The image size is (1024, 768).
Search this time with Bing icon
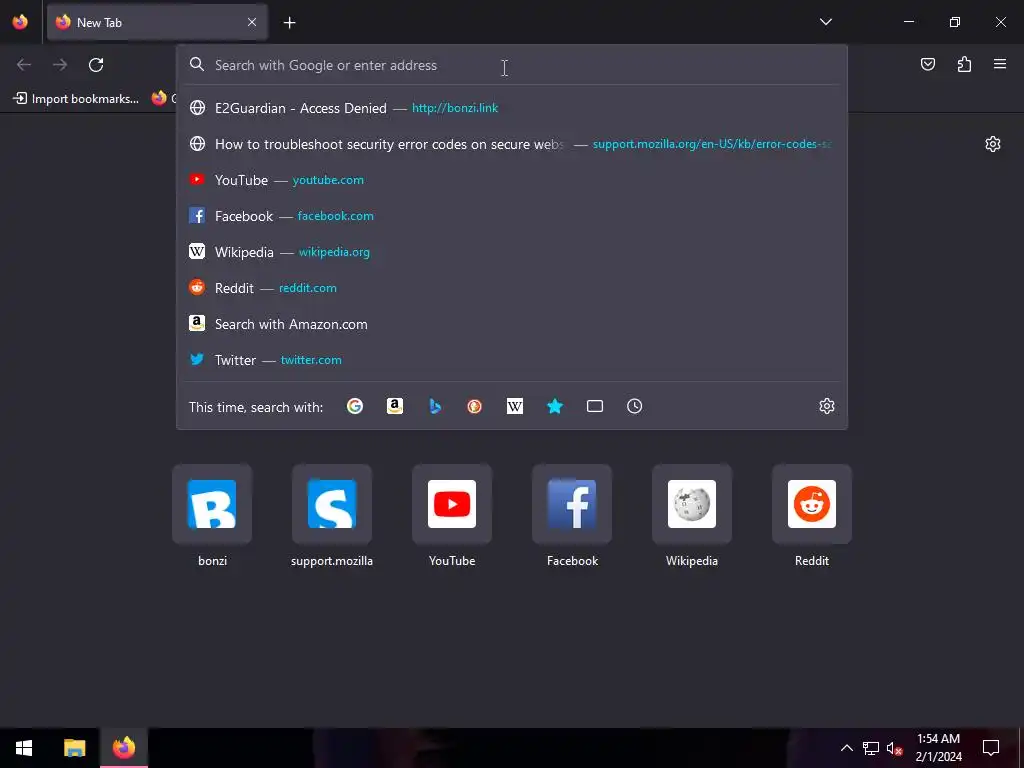point(435,406)
